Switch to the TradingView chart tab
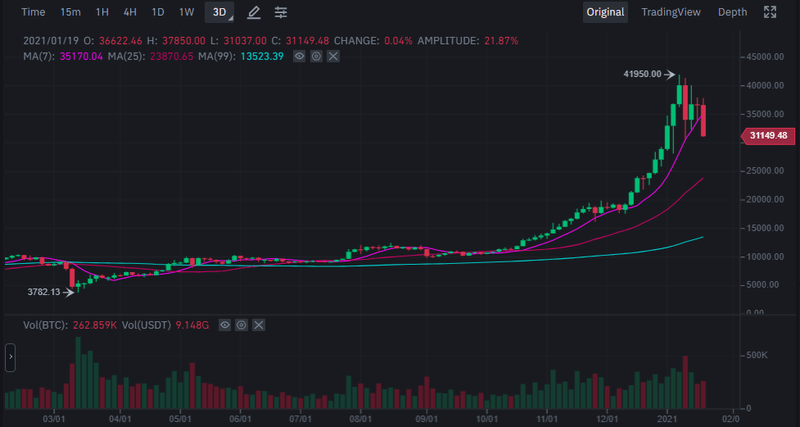The image size is (800, 427). [x=671, y=12]
